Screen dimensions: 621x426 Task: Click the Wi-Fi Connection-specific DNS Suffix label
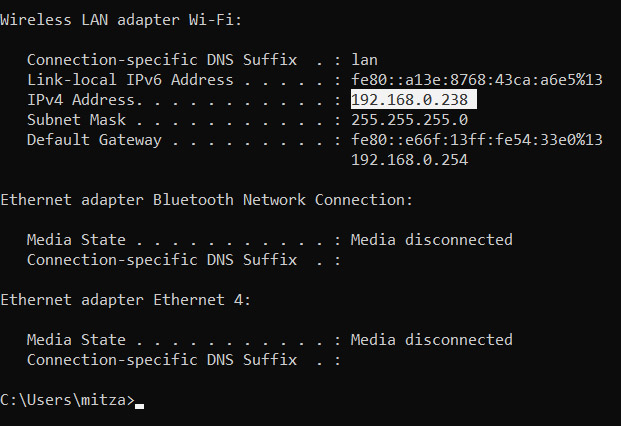pos(162,60)
